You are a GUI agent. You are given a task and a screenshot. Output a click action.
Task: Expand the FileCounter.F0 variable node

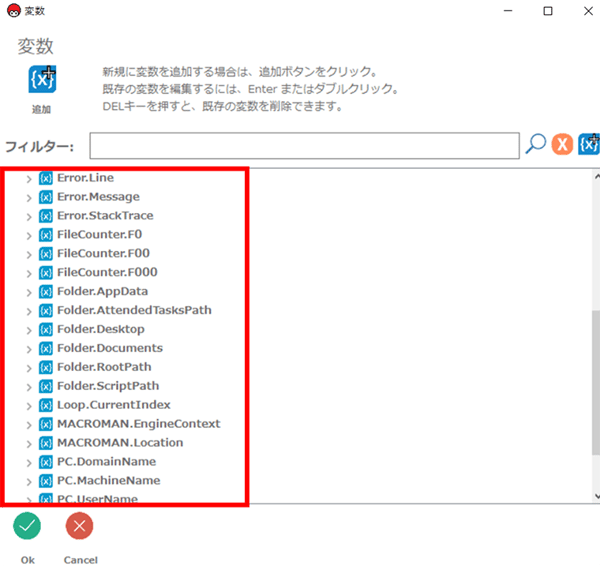(29, 236)
